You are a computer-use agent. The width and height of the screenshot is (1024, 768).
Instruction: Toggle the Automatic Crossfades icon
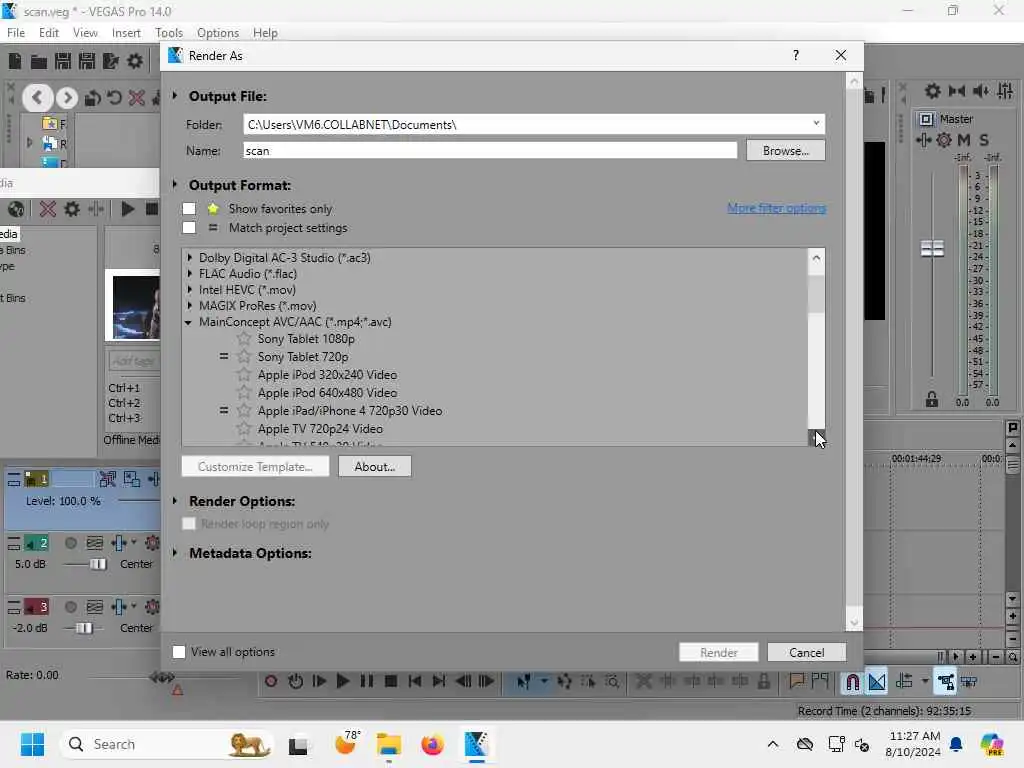877,682
